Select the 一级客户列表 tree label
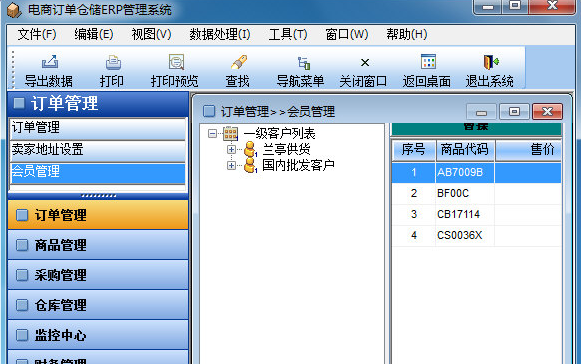Image resolution: width=581 pixels, height=364 pixels. [x=279, y=133]
